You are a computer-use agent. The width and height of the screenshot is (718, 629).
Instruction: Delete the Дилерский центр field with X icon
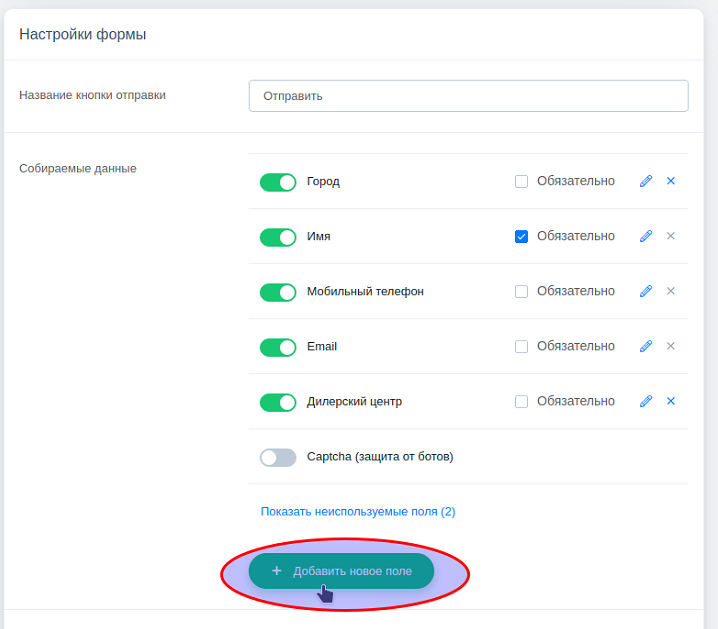pyautogui.click(x=670, y=401)
